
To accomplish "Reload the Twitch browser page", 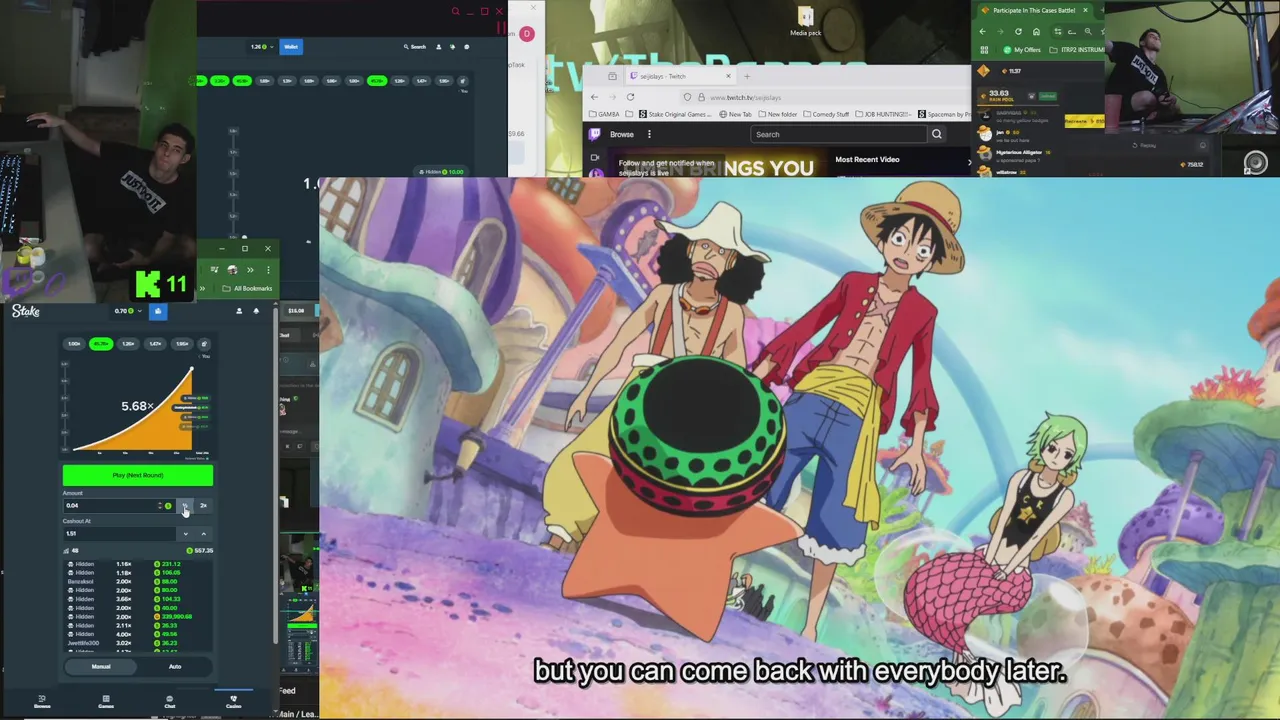I will coord(630,97).
